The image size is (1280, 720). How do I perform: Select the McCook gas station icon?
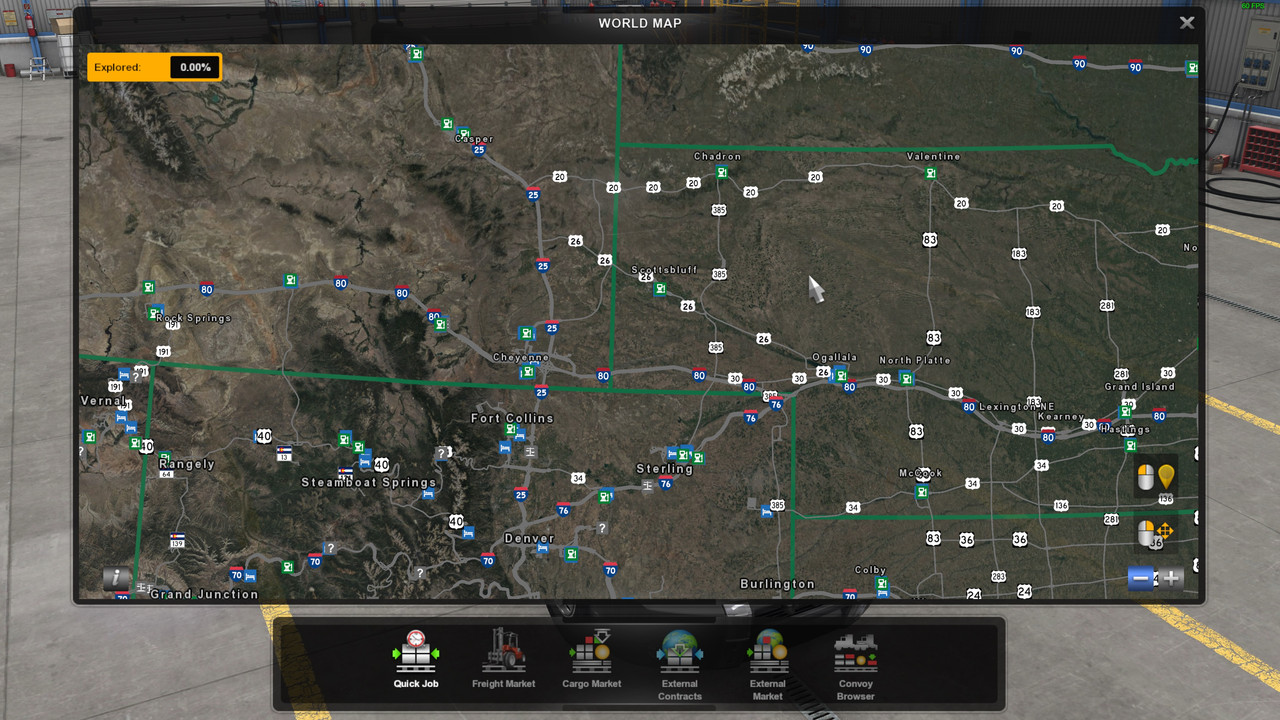coord(922,492)
